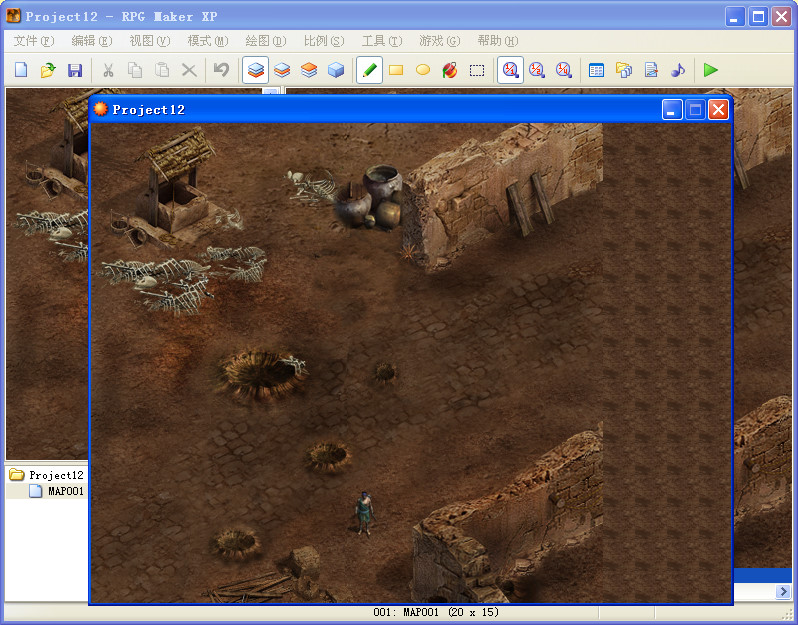
Task: Select the Pencil drawing tool
Action: (x=369, y=70)
